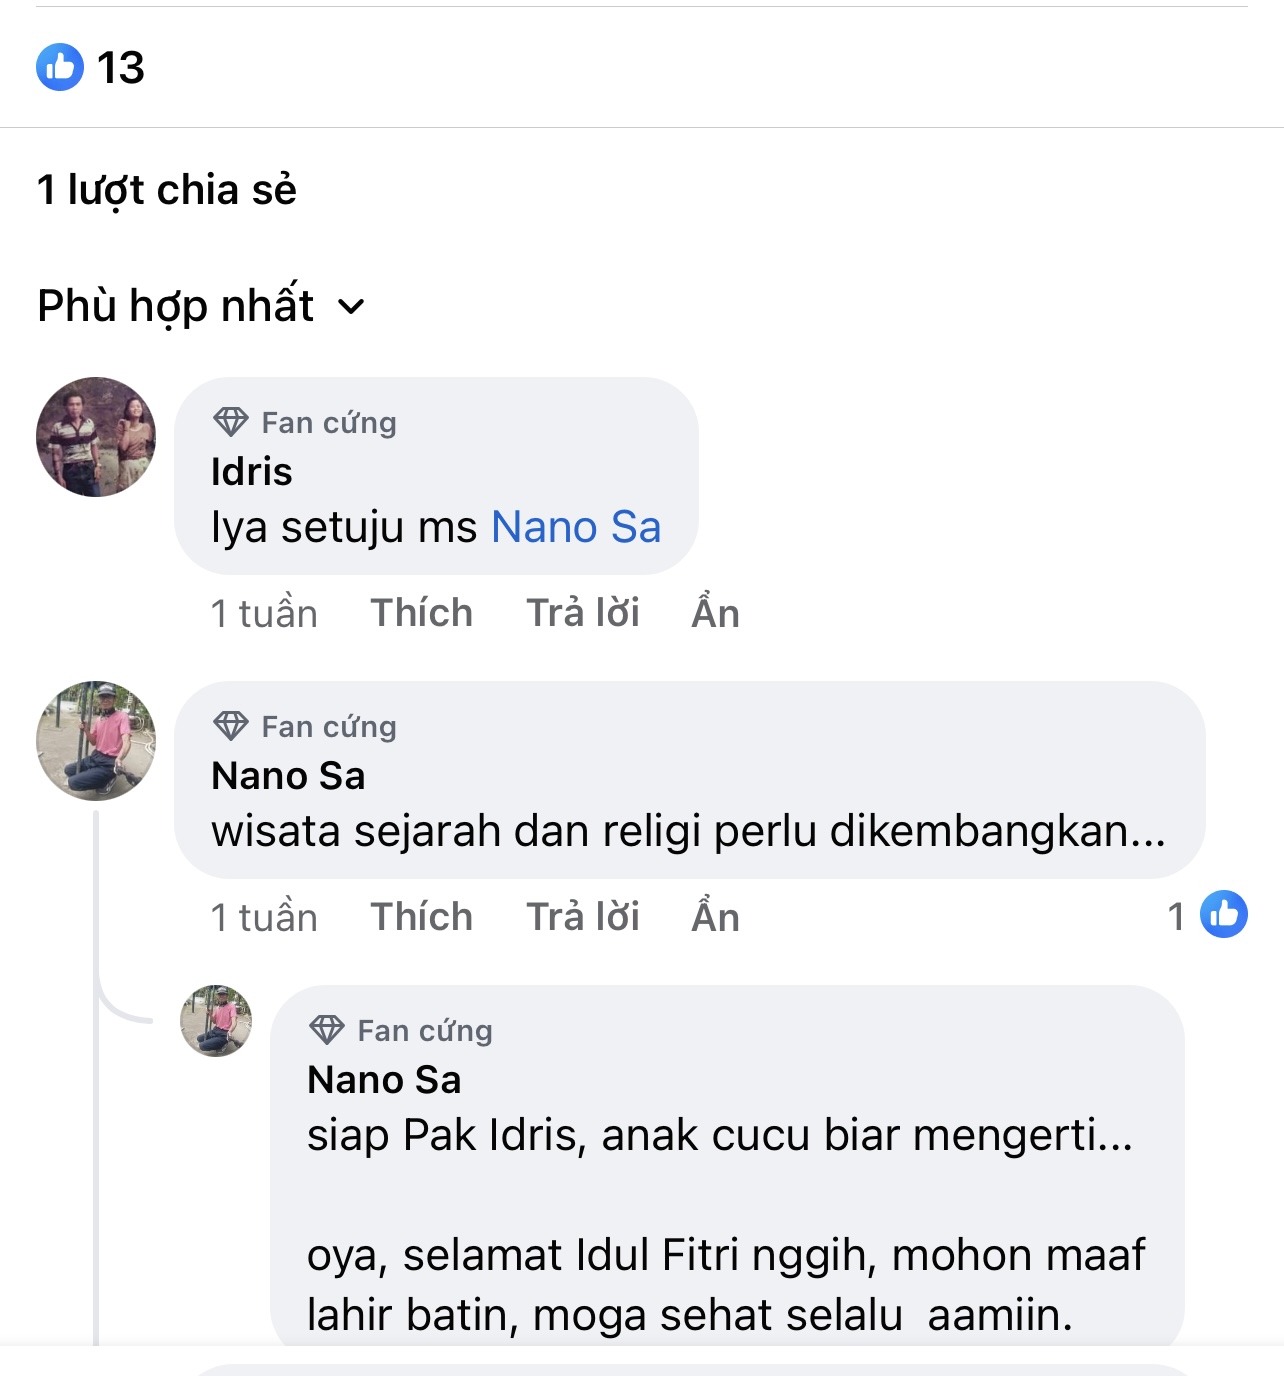Open Nano Sa's profile picture on the wisata comment
The height and width of the screenshot is (1376, 1284).
[x=96, y=741]
